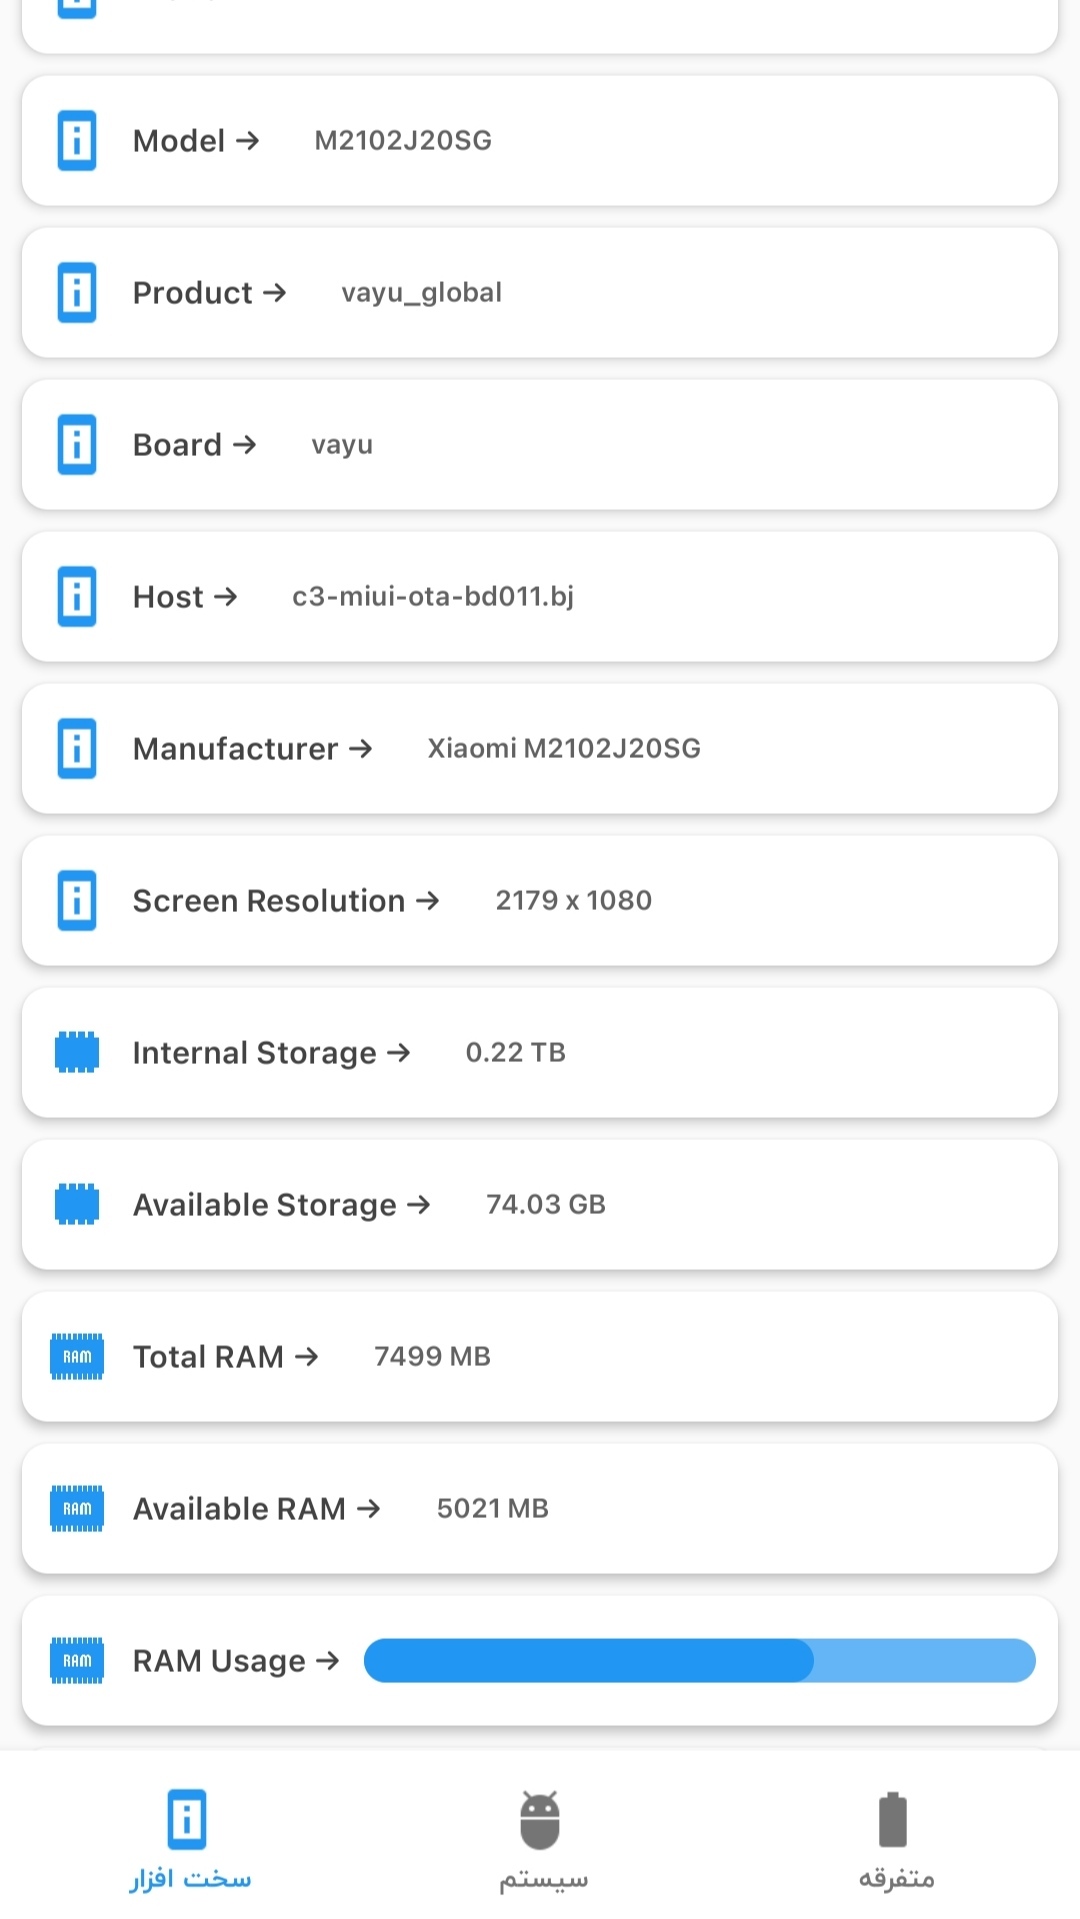Tap the info icon for Screen Resolution
1080x1919 pixels.
click(x=77, y=901)
